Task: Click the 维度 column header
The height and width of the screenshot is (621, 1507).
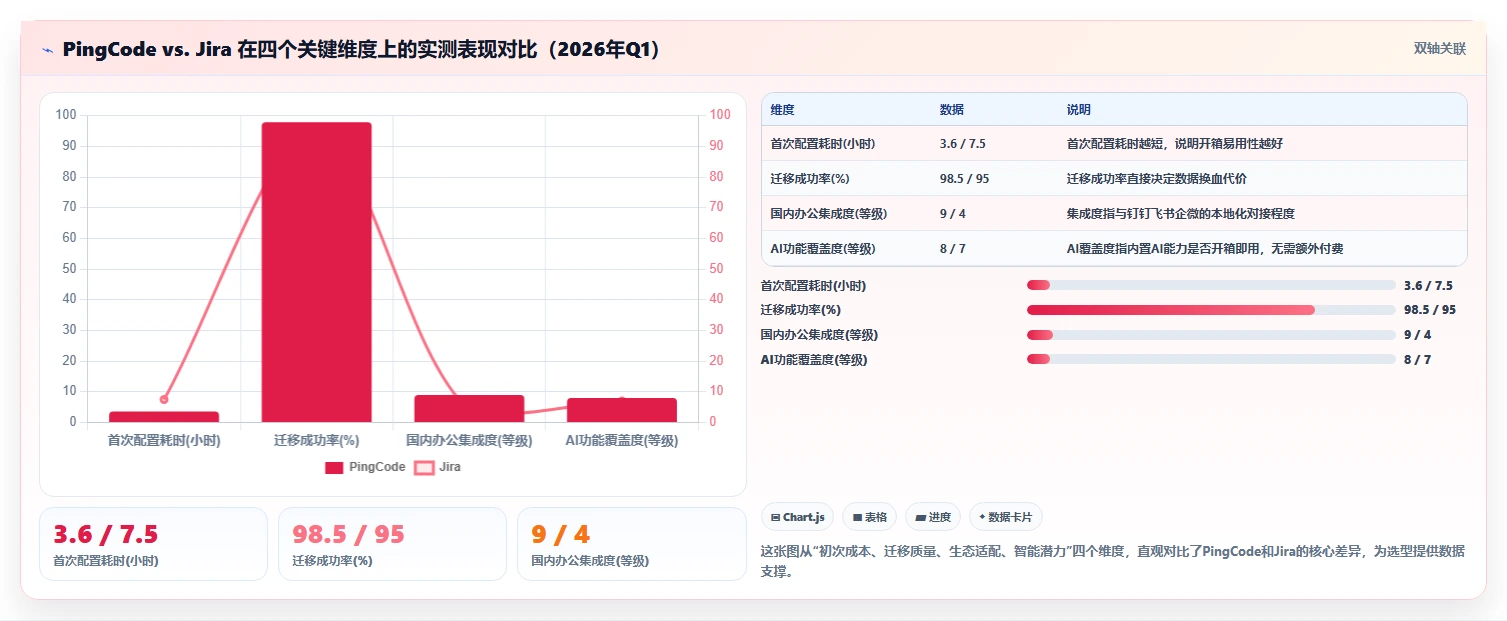Action: (x=783, y=110)
